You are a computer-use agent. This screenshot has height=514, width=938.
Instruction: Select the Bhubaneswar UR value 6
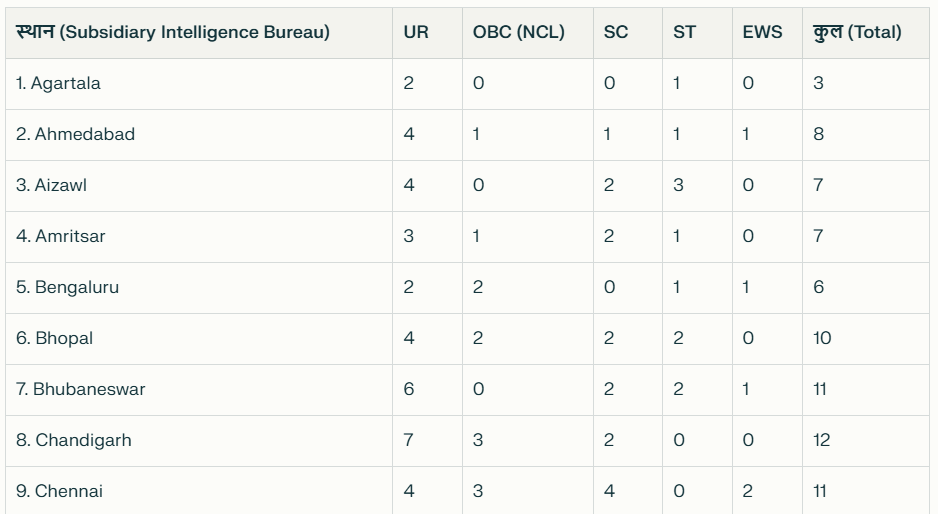pyautogui.click(x=409, y=389)
